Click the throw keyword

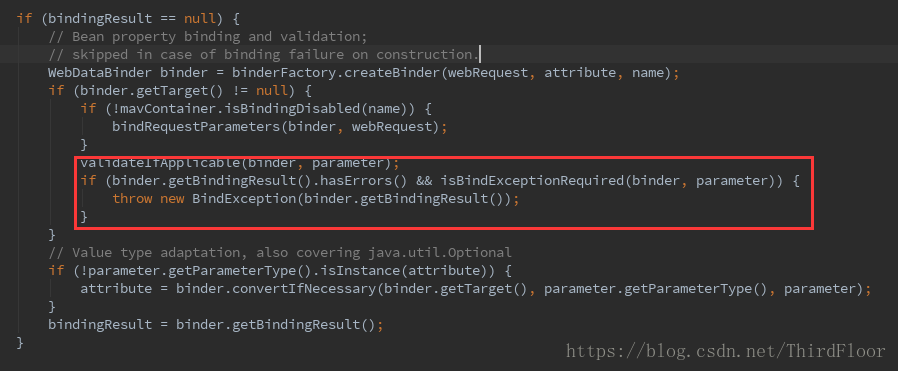[132, 199]
